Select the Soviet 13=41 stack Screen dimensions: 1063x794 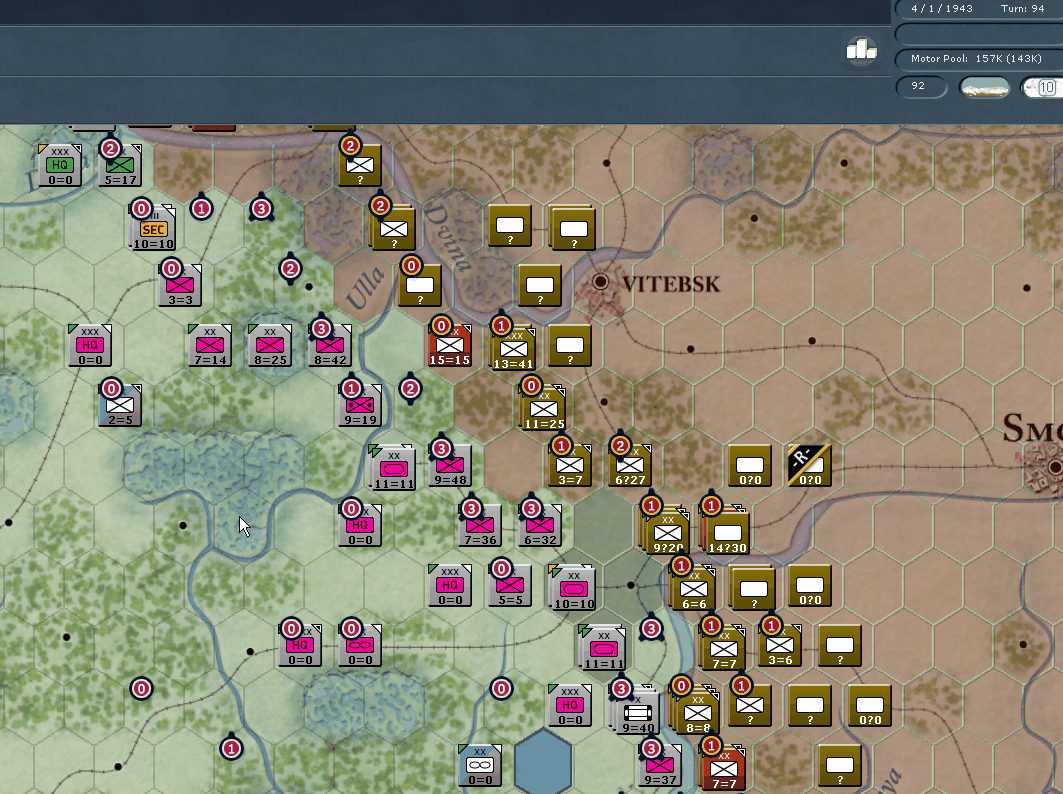coord(513,349)
